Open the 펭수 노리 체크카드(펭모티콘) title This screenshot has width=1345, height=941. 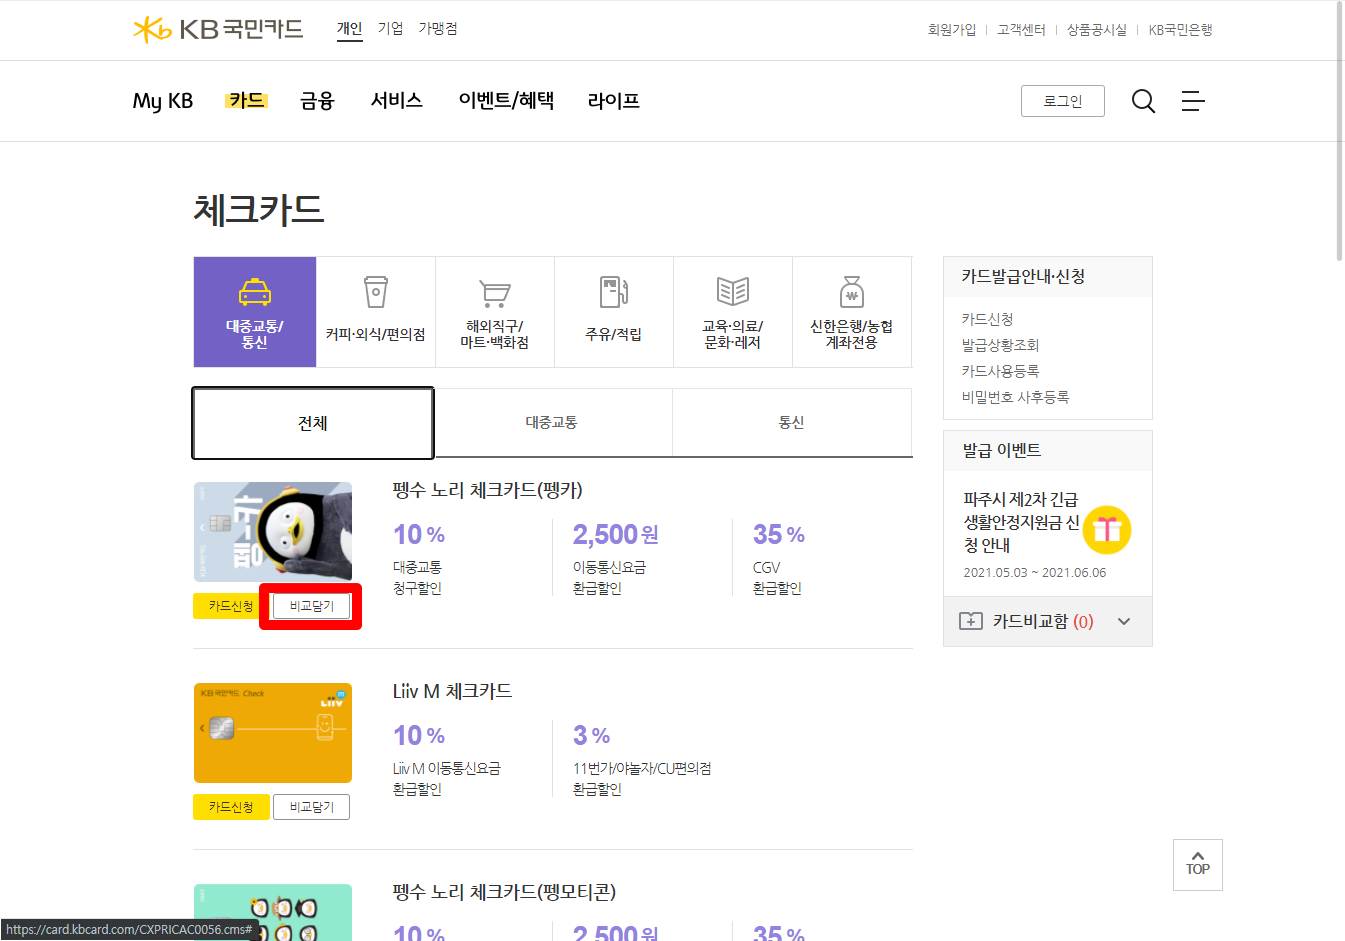pos(504,891)
